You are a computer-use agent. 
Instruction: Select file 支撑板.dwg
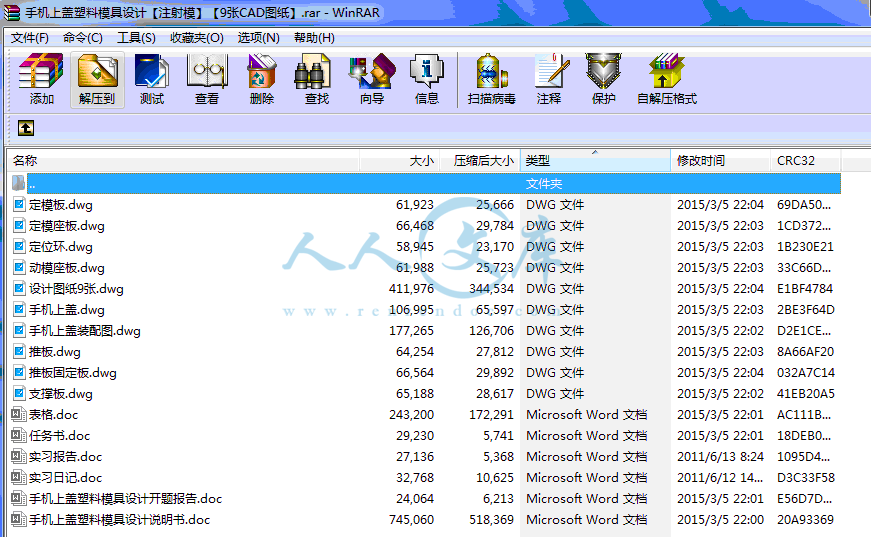61,394
